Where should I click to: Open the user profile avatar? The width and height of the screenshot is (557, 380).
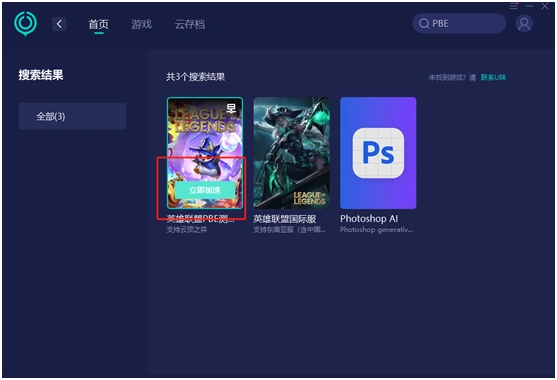524,24
